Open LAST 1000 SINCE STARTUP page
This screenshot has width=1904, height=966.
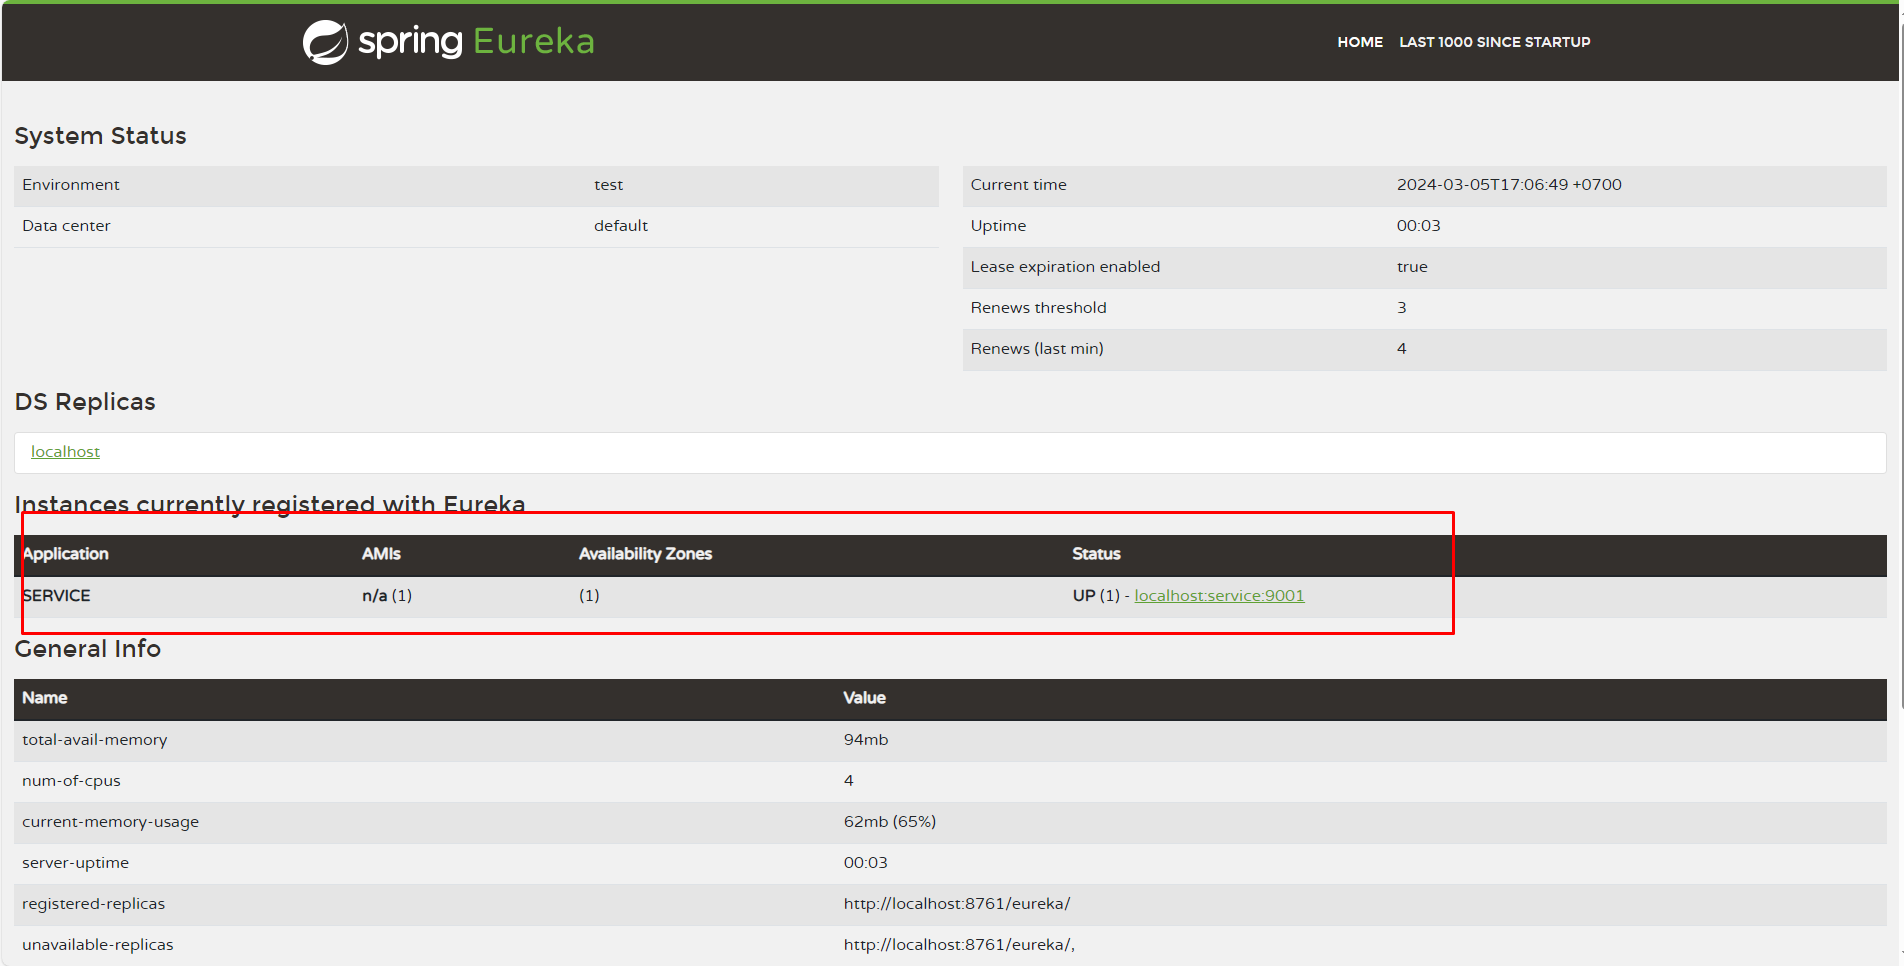[1494, 42]
